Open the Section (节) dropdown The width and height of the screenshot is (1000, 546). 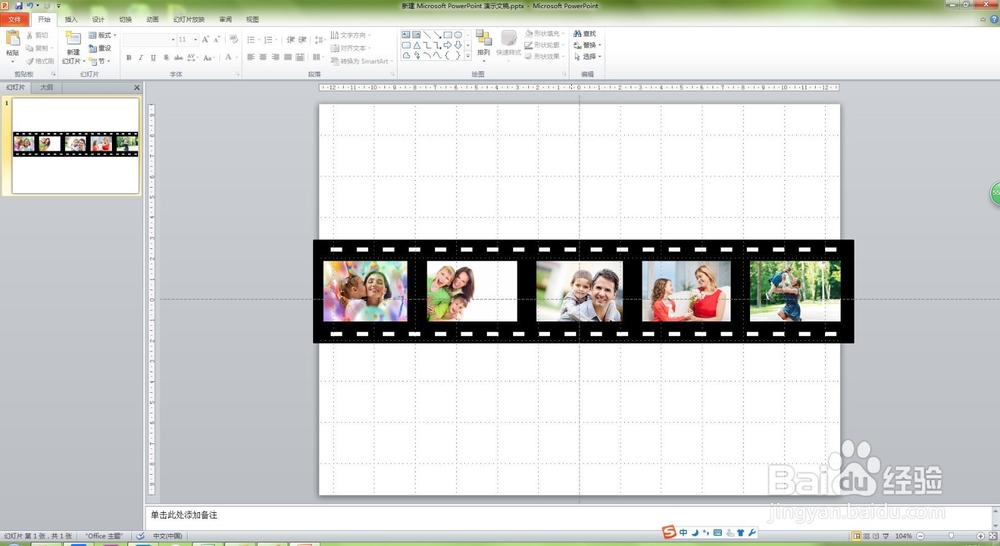100,61
